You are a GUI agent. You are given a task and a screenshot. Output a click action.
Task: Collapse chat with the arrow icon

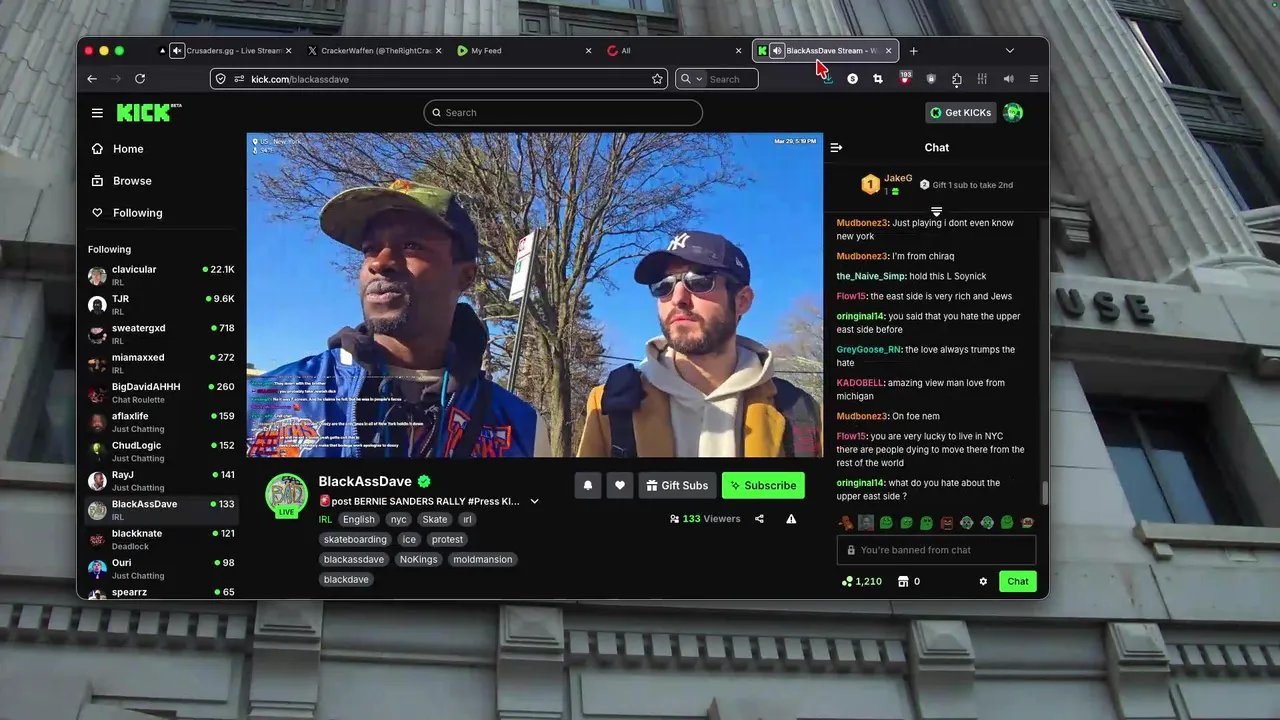(836, 148)
